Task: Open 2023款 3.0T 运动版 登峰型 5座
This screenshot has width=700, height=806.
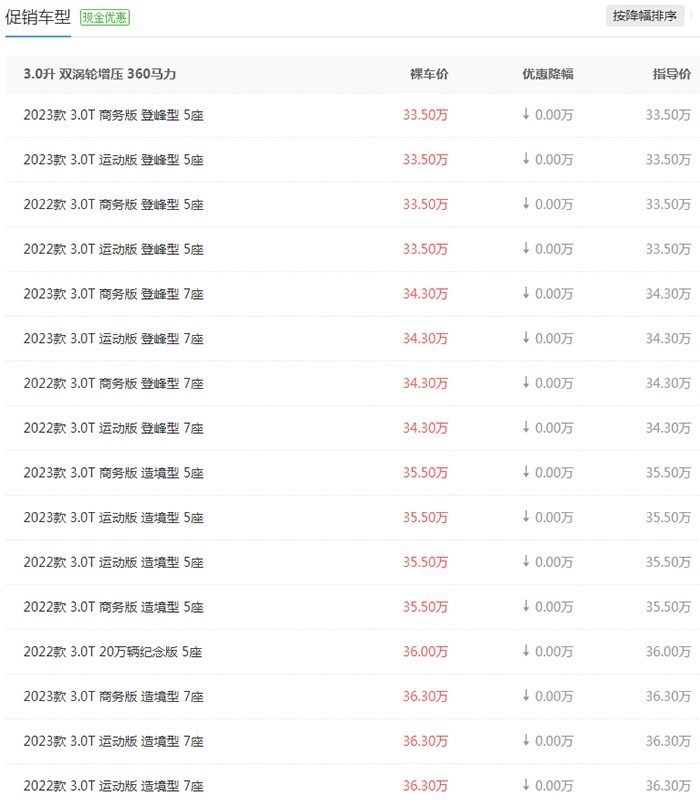Action: coord(114,159)
